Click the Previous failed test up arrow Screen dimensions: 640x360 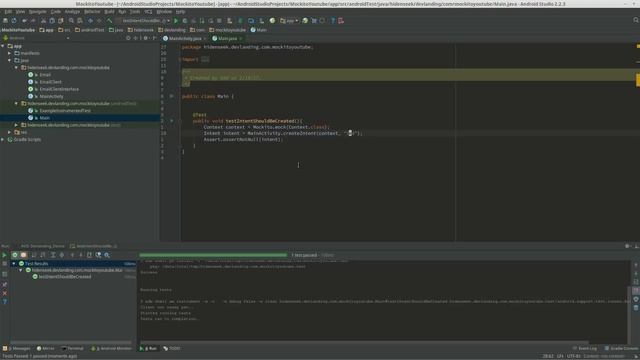[72, 255]
